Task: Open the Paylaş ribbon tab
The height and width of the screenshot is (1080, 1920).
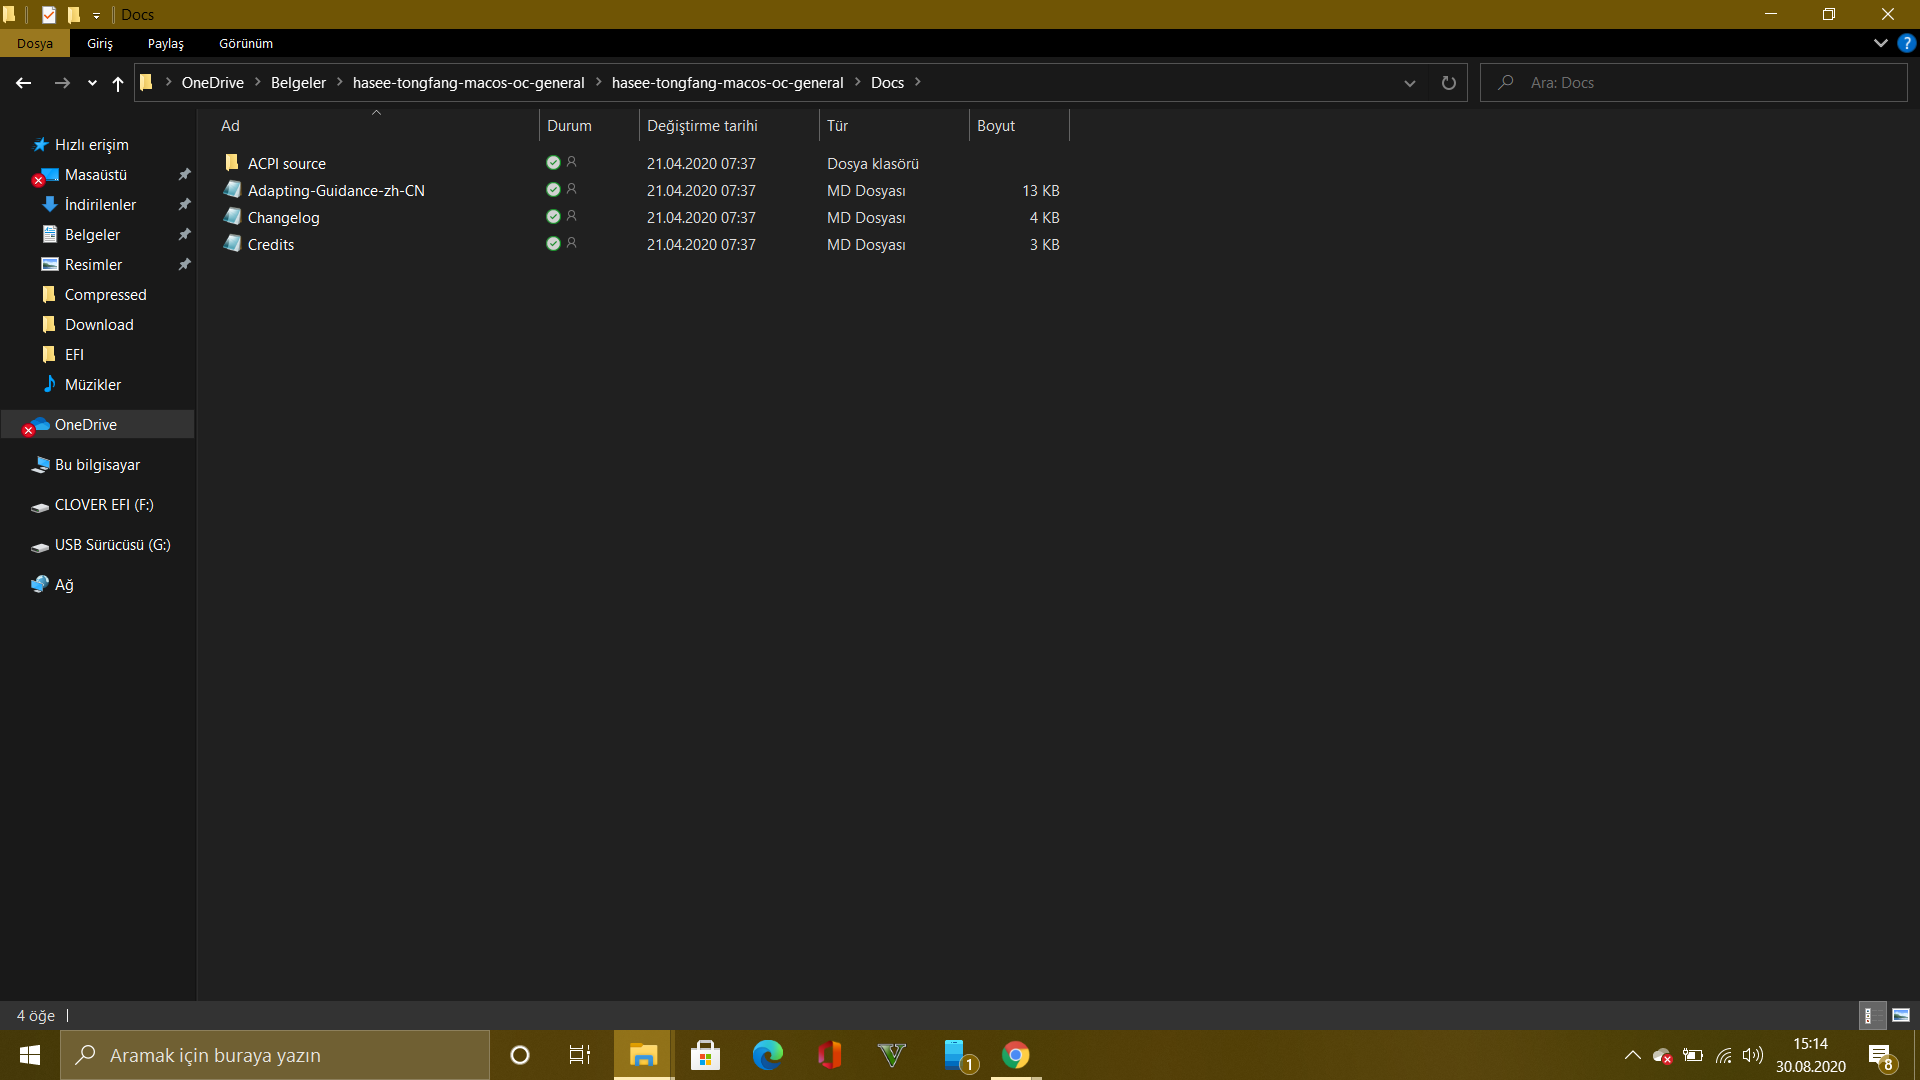Action: click(166, 43)
